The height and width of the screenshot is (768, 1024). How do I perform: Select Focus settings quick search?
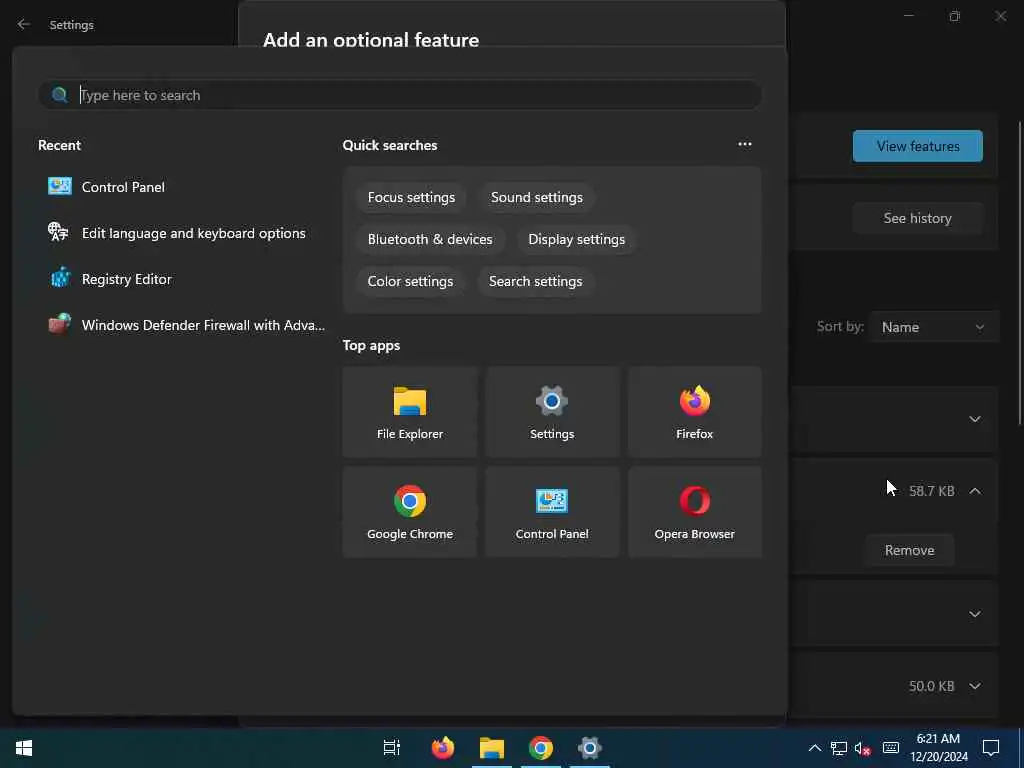click(x=411, y=197)
